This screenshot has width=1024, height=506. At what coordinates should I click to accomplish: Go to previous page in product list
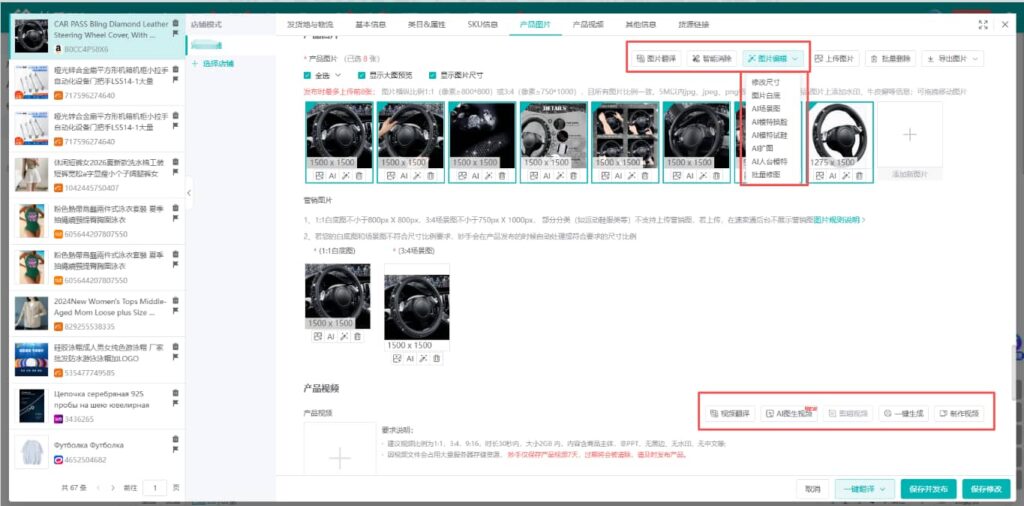pyautogui.click(x=98, y=488)
